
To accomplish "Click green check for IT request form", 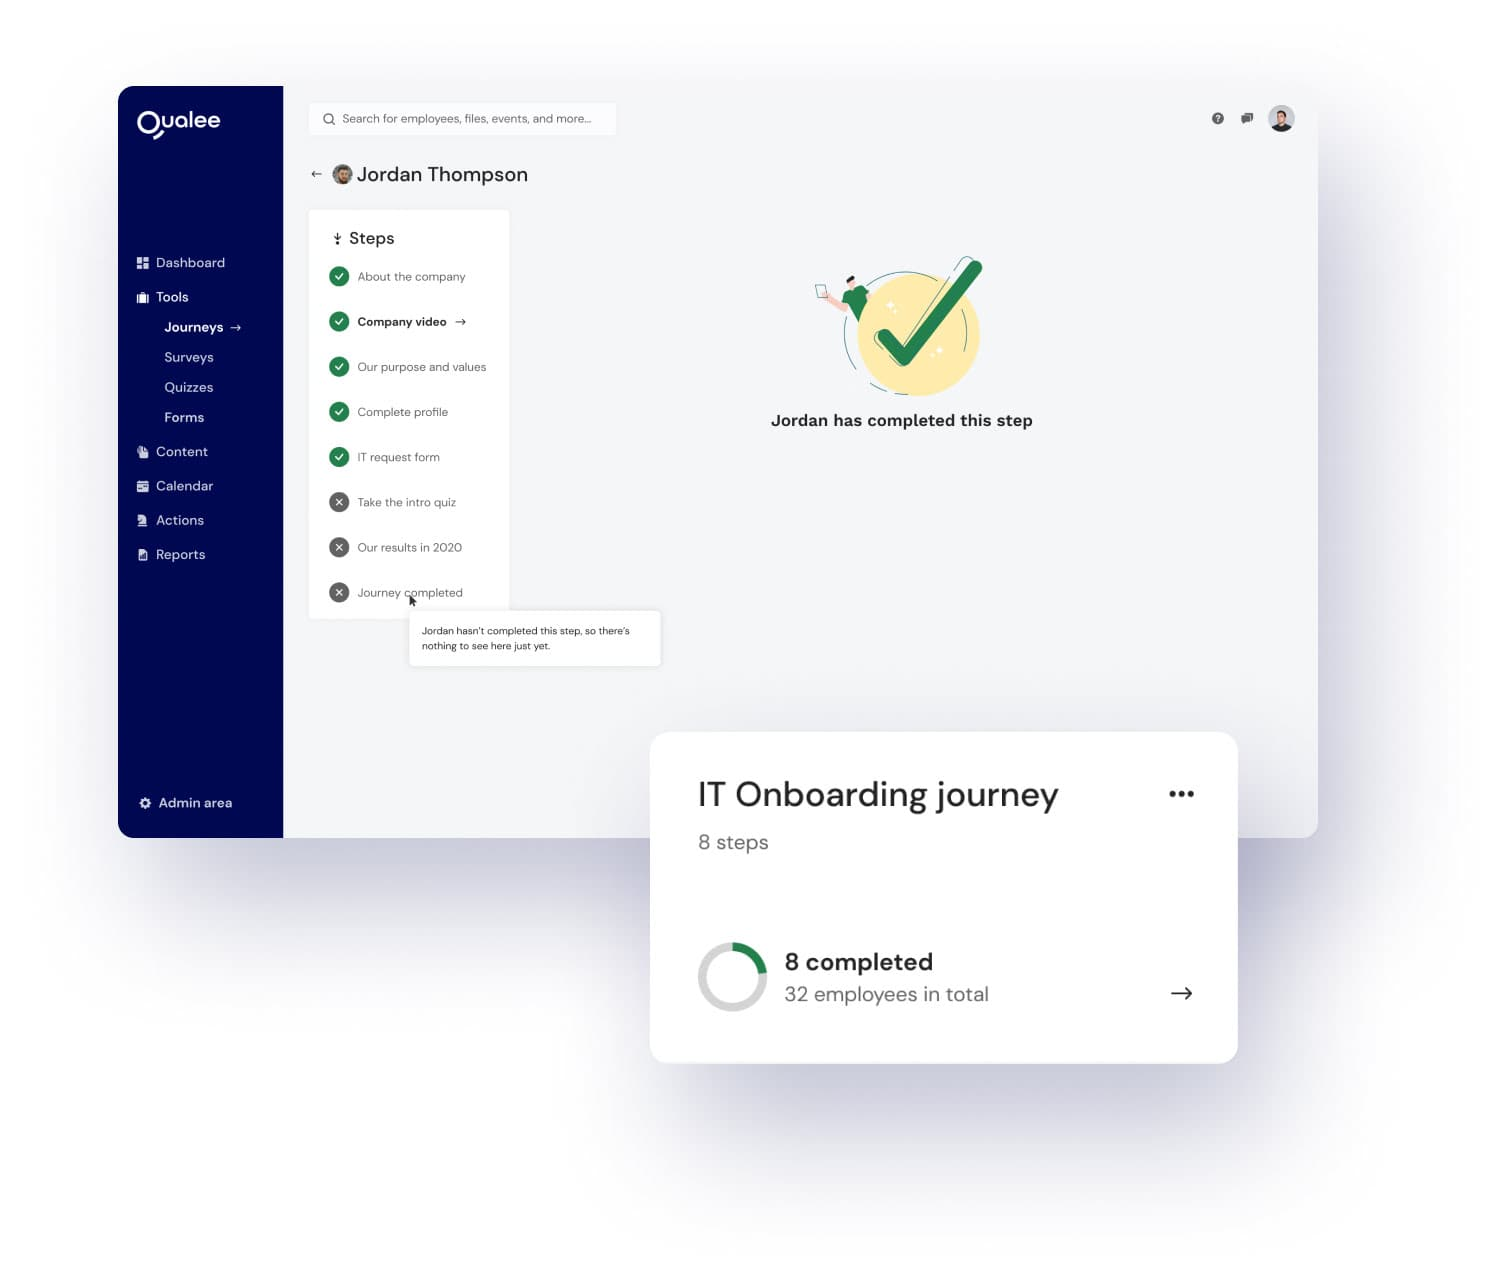I will click(x=339, y=457).
